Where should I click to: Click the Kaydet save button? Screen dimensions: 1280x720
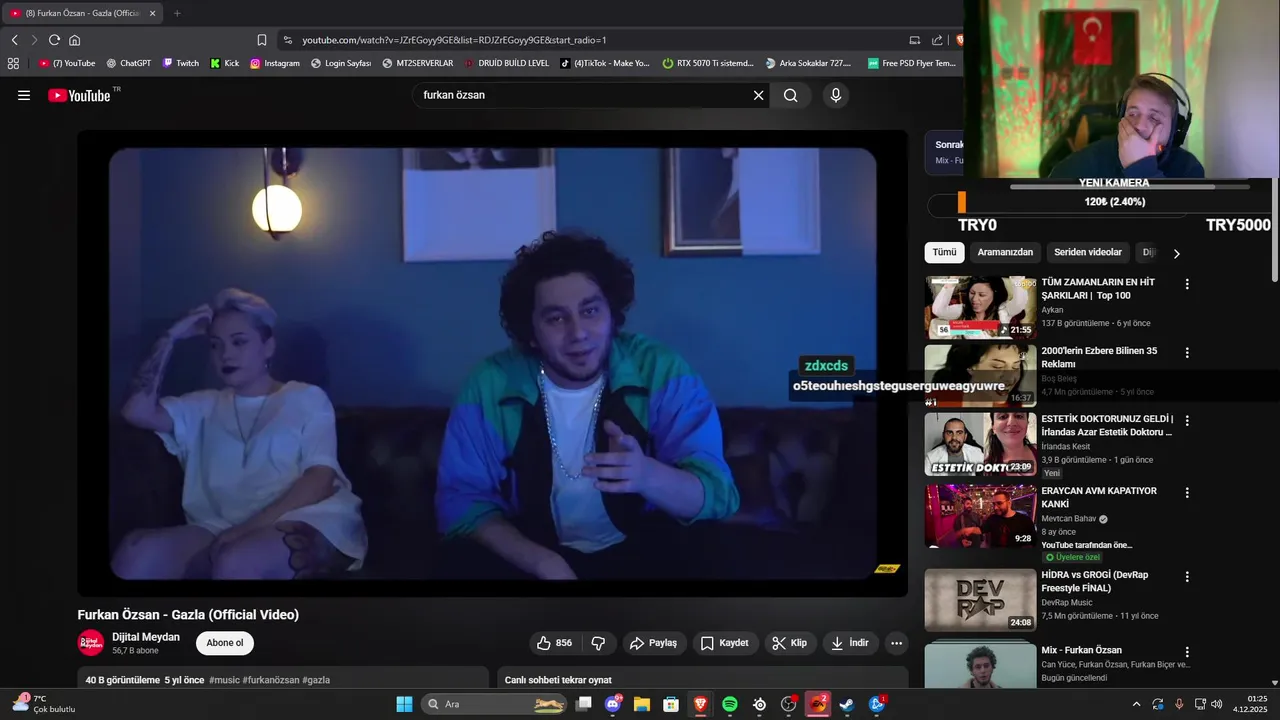(x=724, y=643)
